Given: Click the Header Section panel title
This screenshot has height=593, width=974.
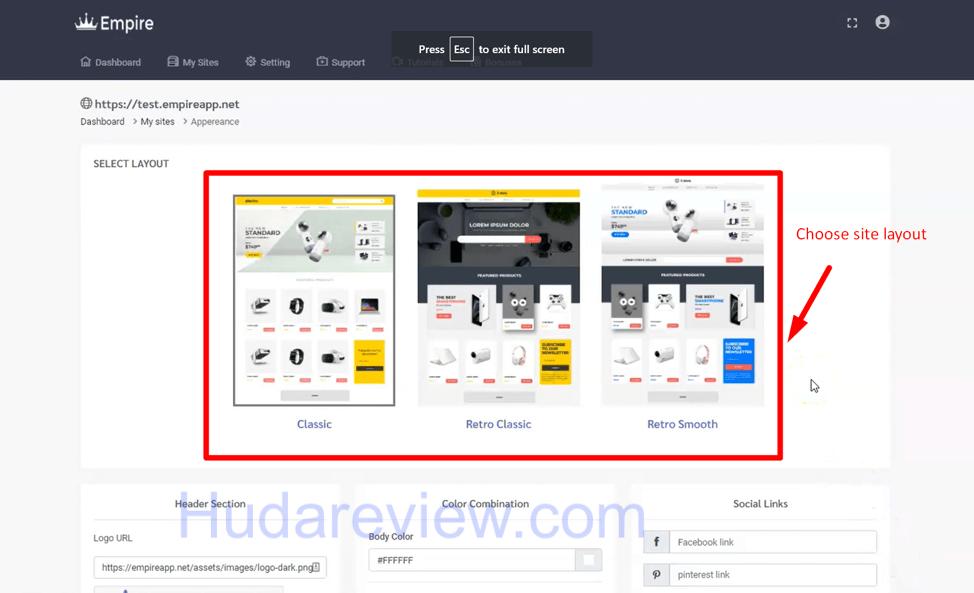Looking at the screenshot, I should coord(210,504).
